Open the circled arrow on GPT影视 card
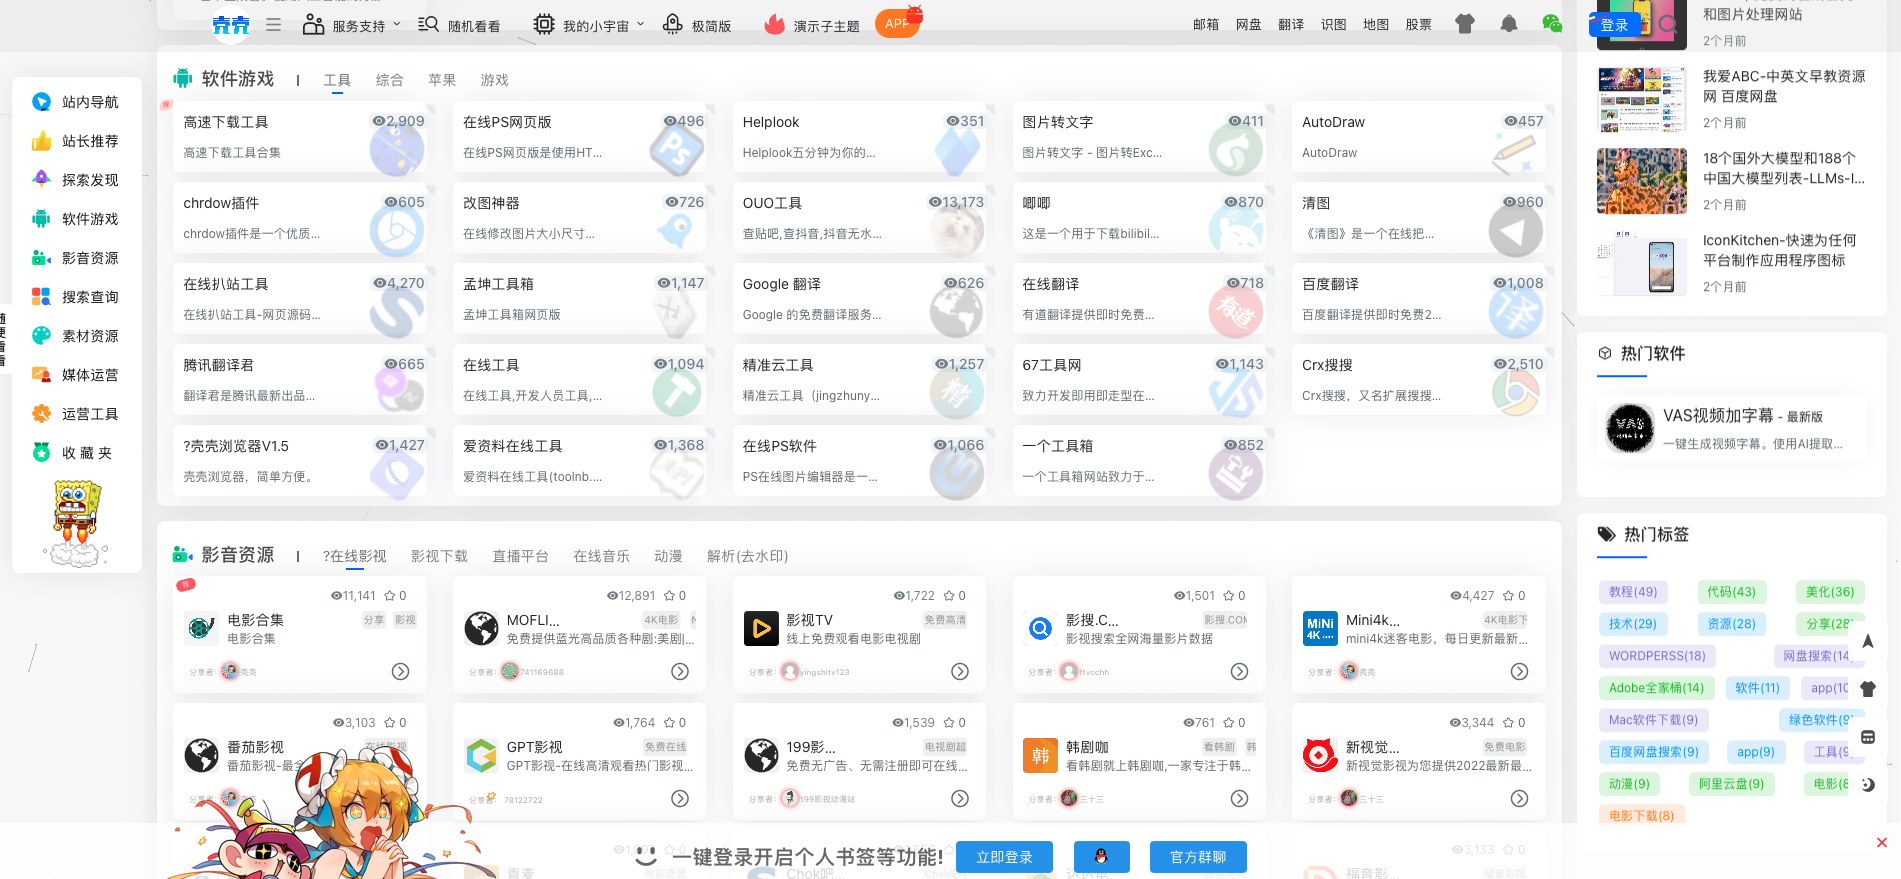The height and width of the screenshot is (879, 1901). pyautogui.click(x=680, y=799)
